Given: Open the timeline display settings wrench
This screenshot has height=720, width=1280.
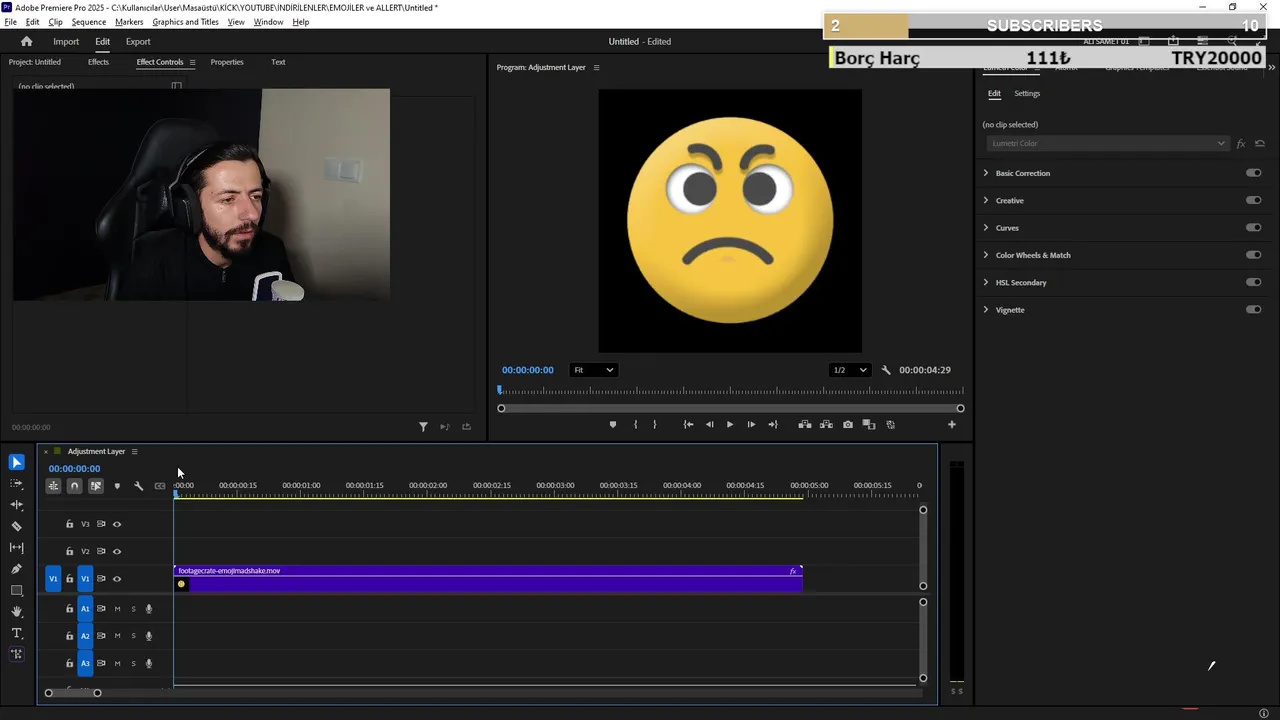Looking at the screenshot, I should pos(138,486).
